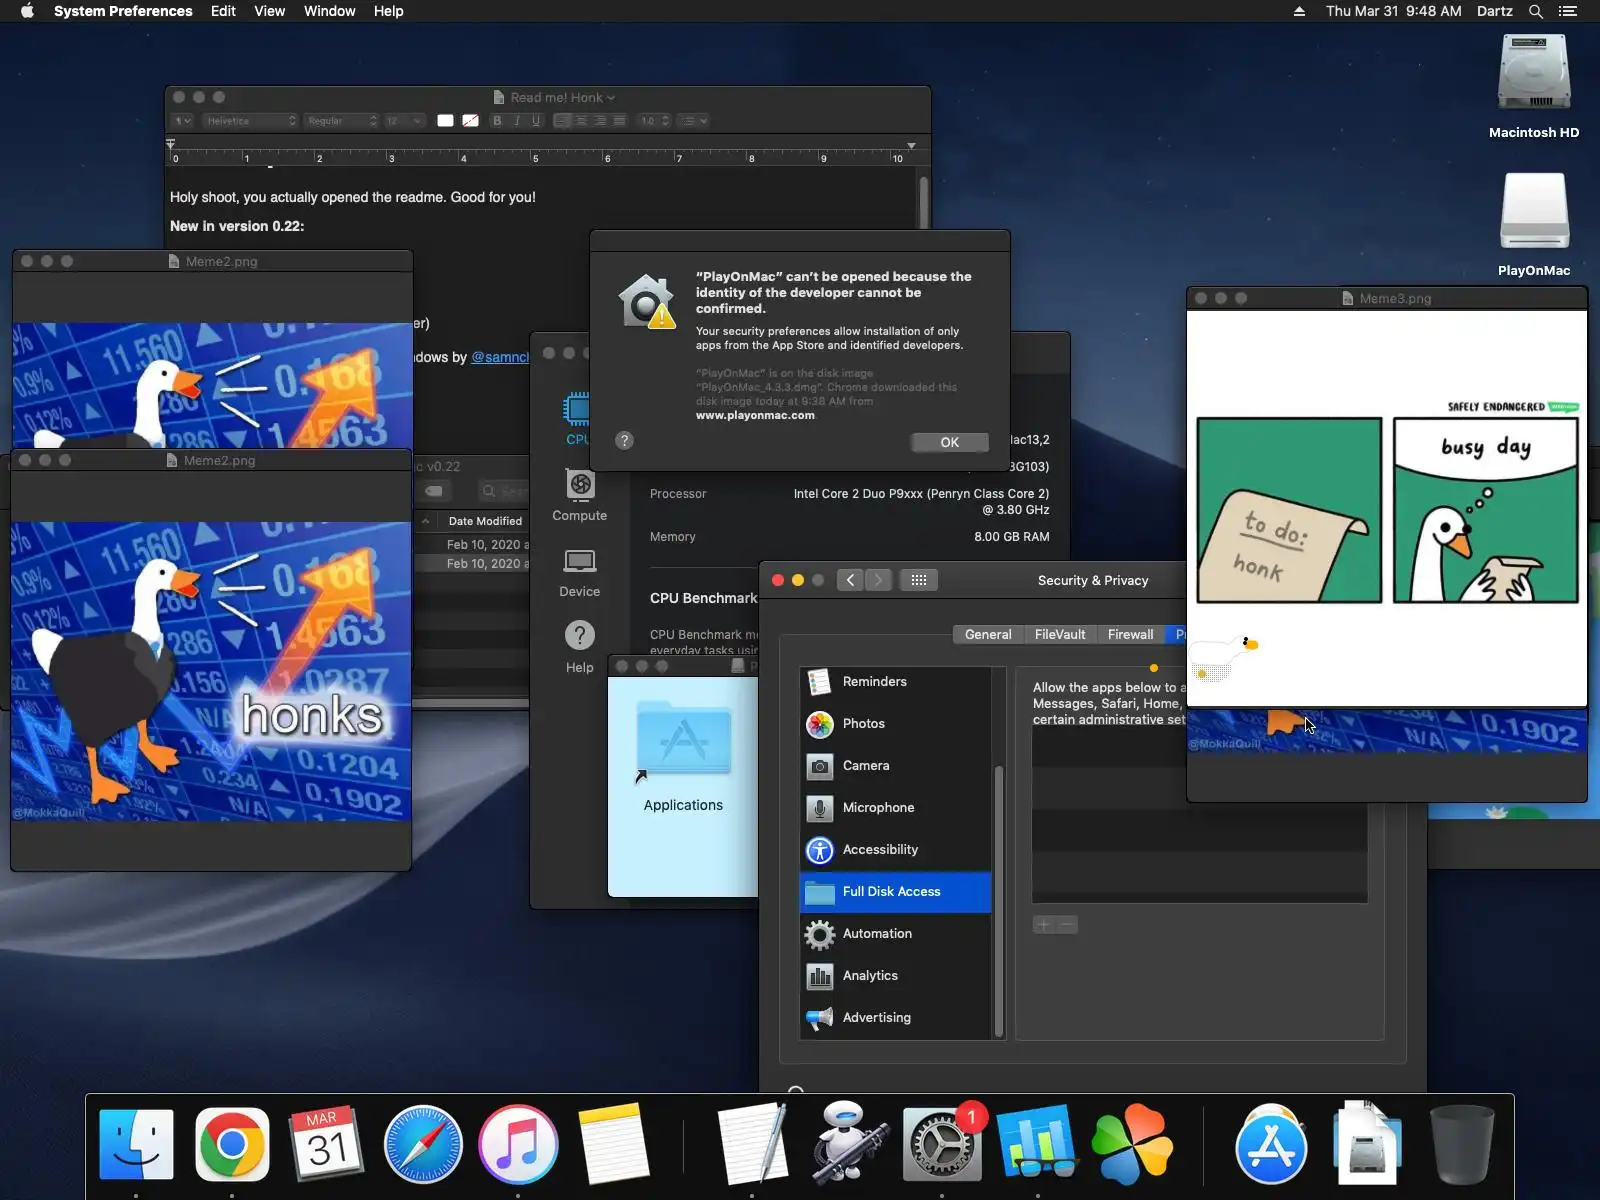Open the Help section in the benchmark sidebar
Viewport: 1600px width, 1200px height.
point(580,646)
